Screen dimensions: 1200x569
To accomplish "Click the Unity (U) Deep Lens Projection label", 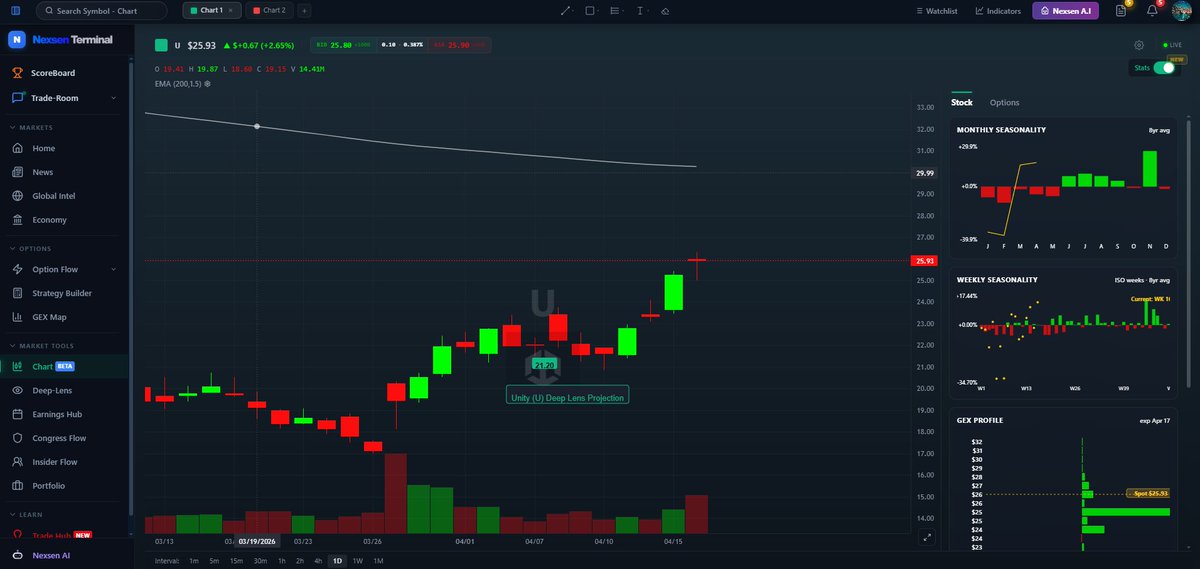I will tap(567, 397).
